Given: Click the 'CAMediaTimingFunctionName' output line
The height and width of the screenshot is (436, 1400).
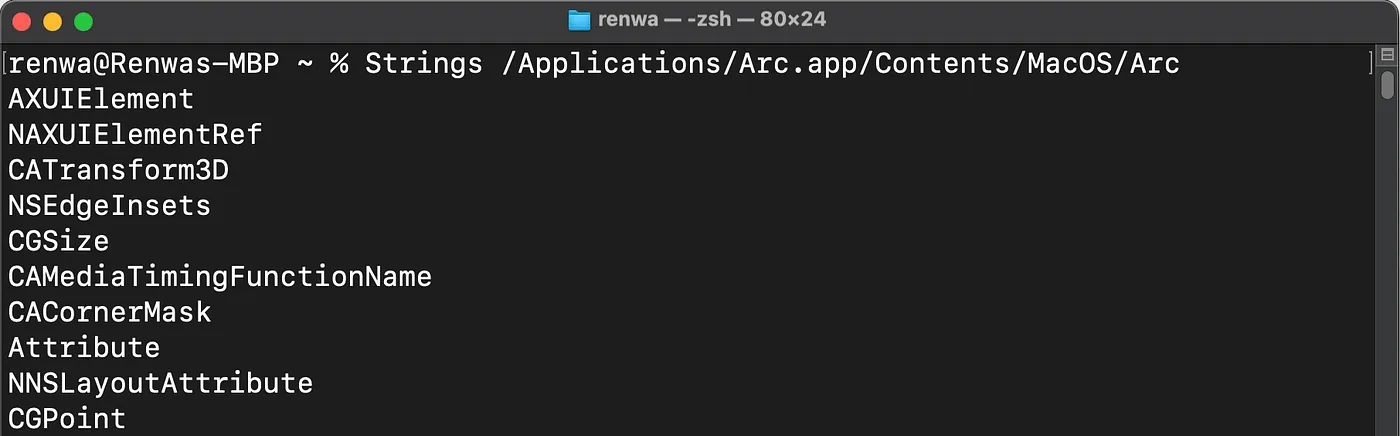Looking at the screenshot, I should pyautogui.click(x=220, y=276).
